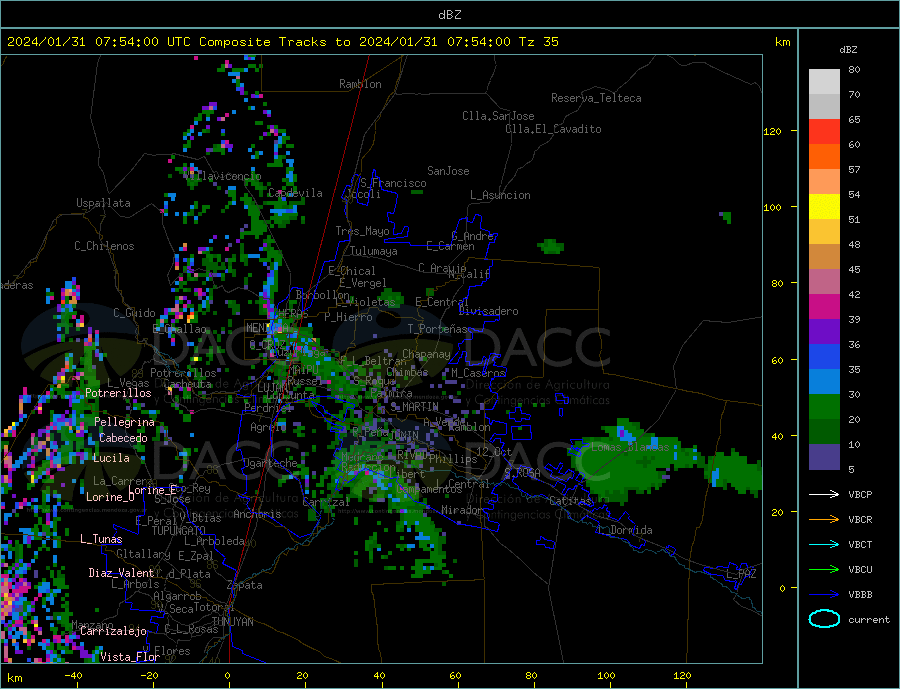Click the '120' tick on right axis

[x=773, y=131]
